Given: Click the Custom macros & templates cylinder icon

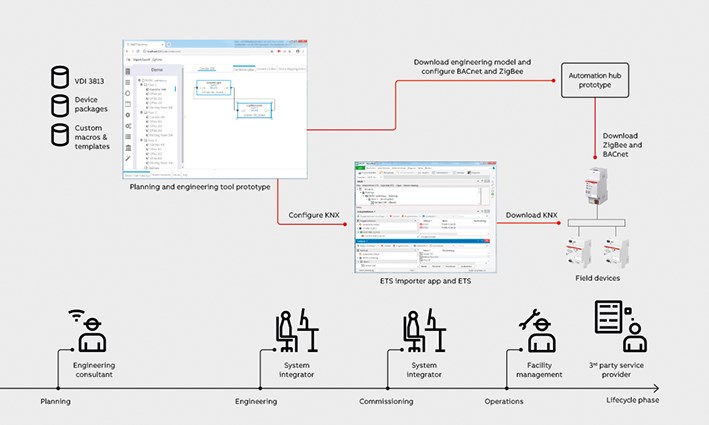Looking at the screenshot, I should coord(61,134).
